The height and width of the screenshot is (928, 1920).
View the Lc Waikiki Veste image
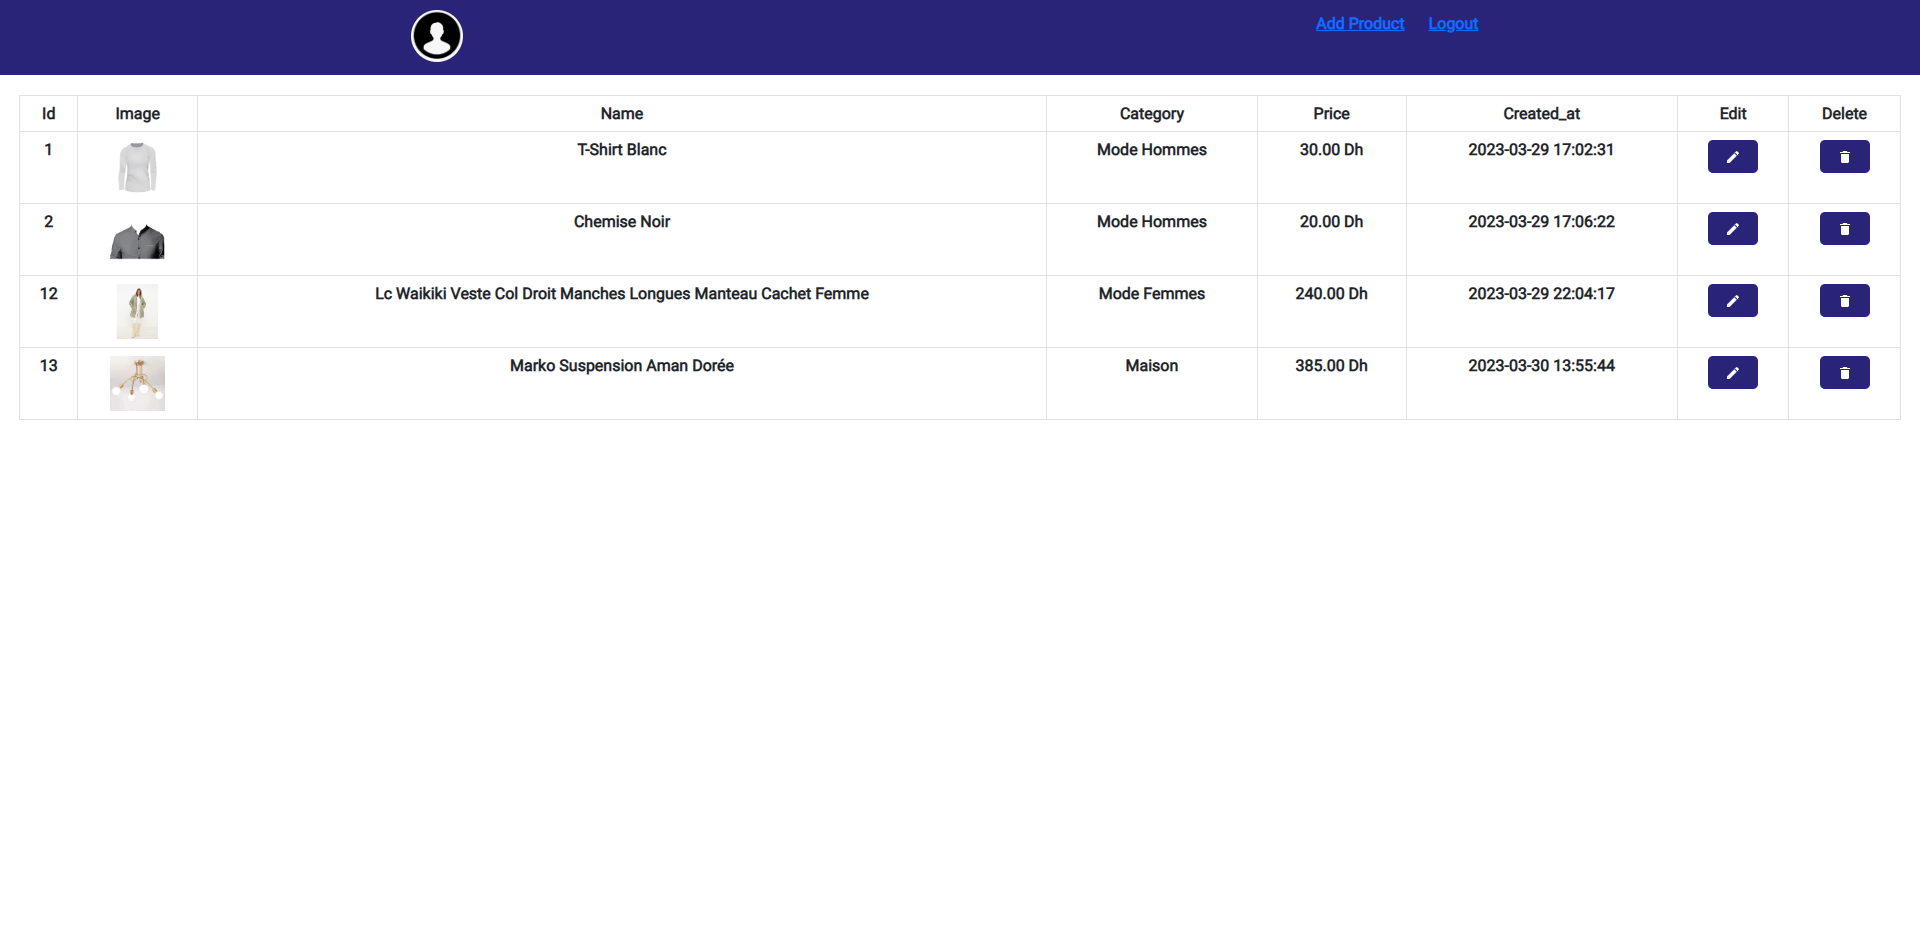(137, 311)
